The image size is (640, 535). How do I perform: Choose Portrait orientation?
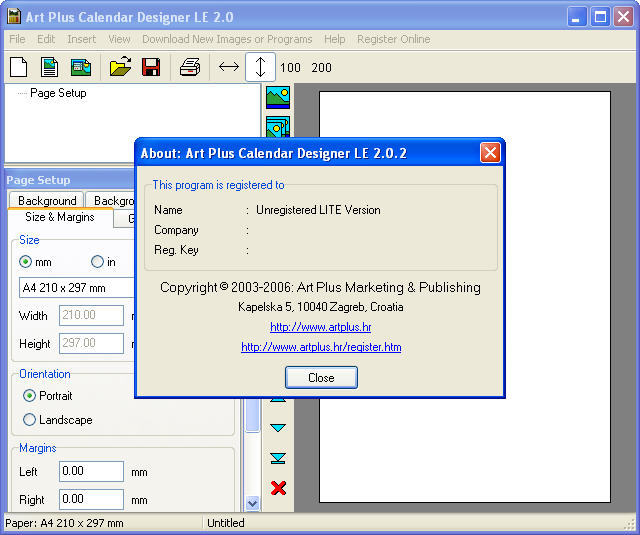[29, 395]
